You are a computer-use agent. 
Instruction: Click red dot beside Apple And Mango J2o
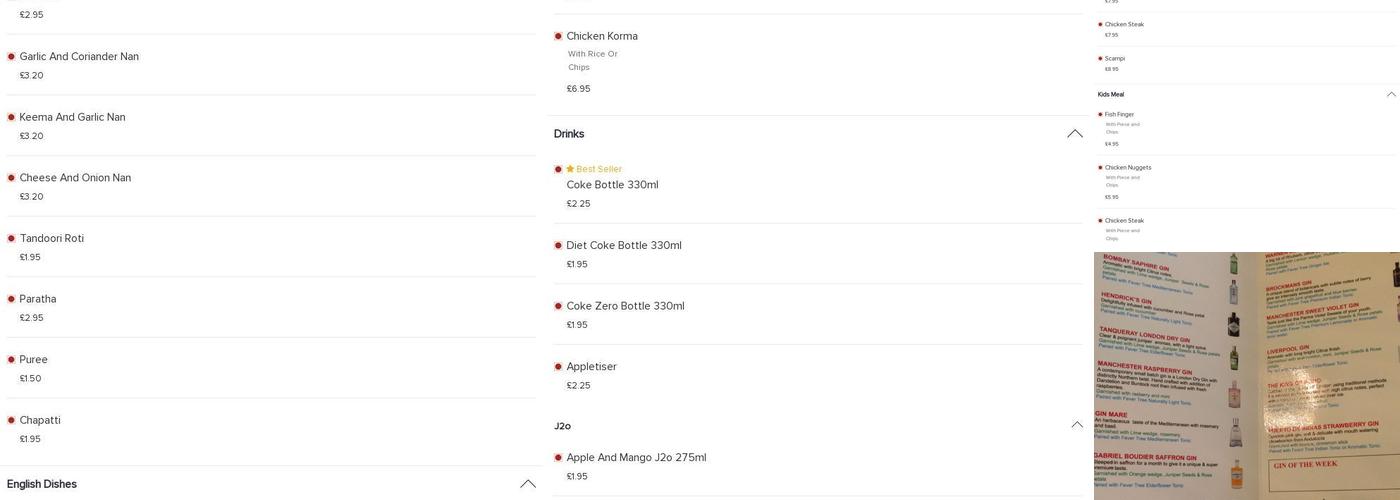point(558,458)
